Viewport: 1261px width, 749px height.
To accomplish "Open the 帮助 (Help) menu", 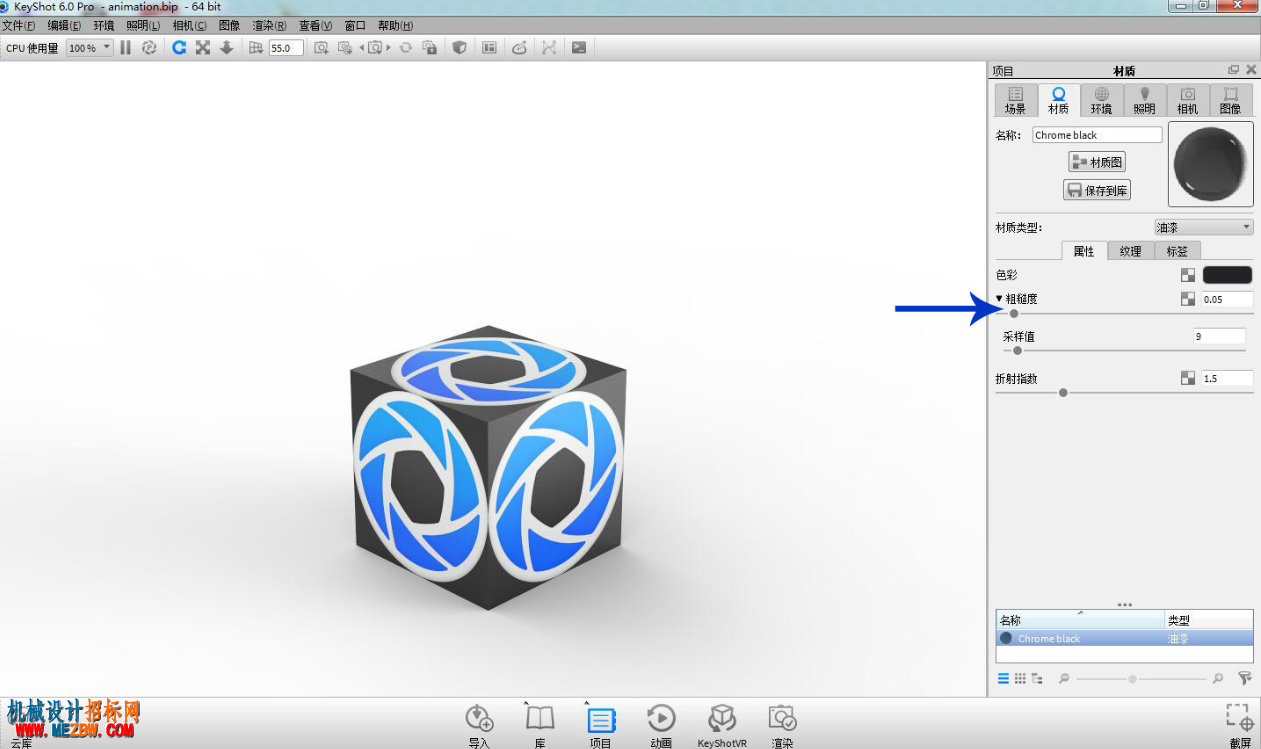I will tap(396, 25).
